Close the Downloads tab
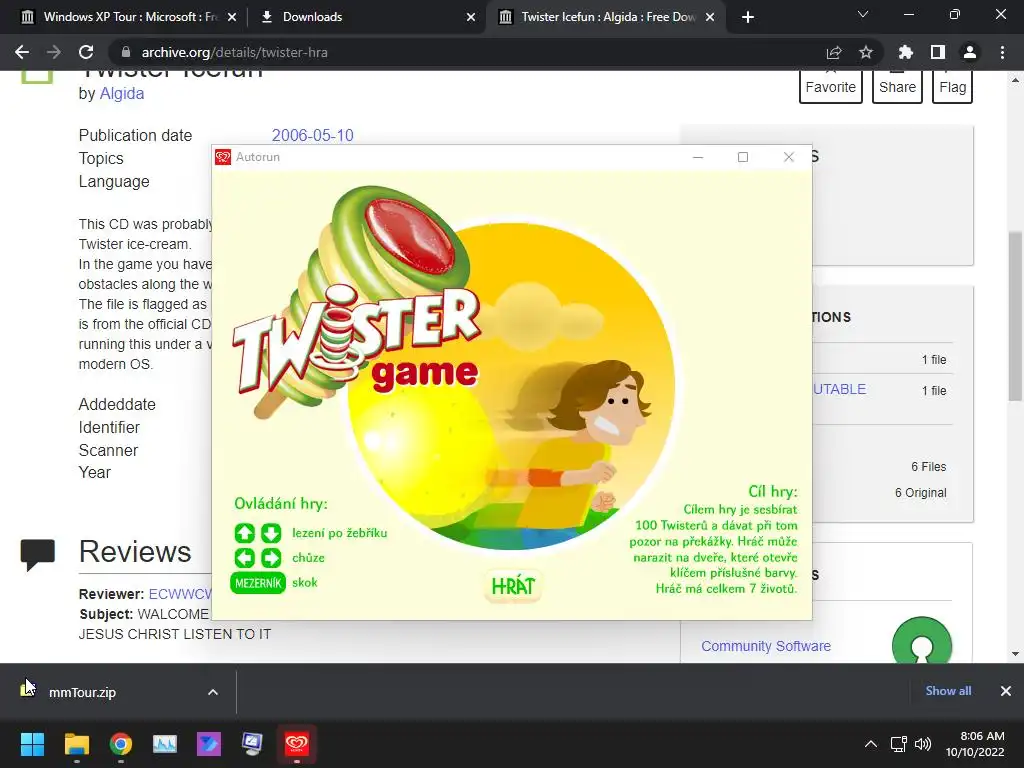Image resolution: width=1024 pixels, height=768 pixels. coord(471,17)
